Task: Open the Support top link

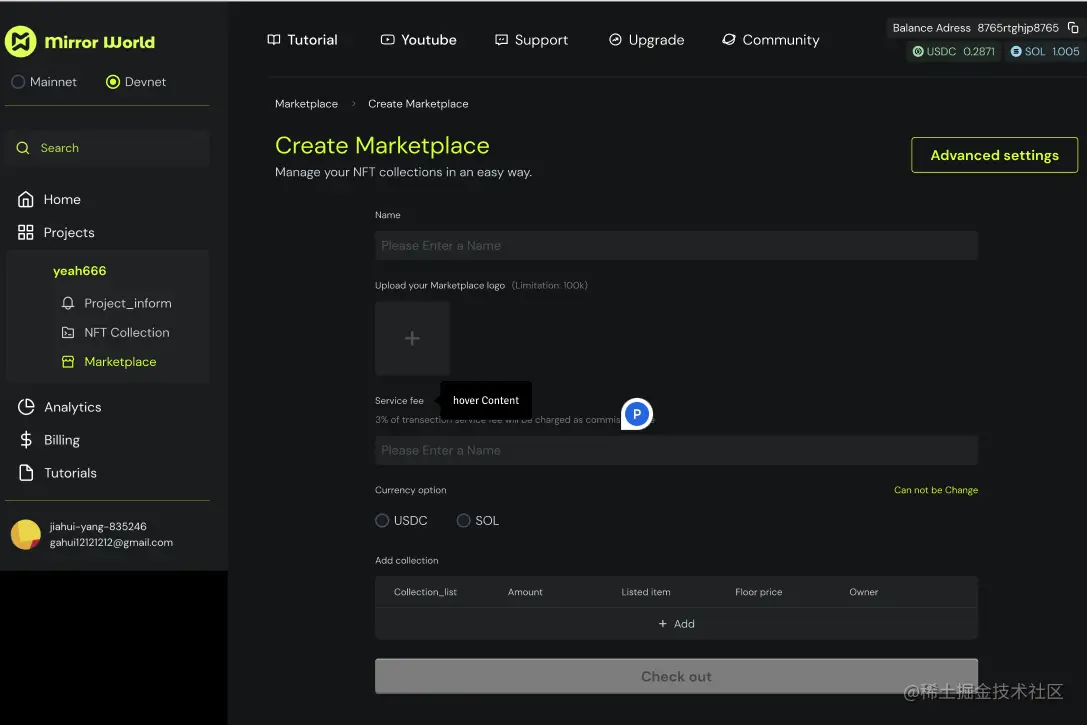Action: [x=541, y=40]
